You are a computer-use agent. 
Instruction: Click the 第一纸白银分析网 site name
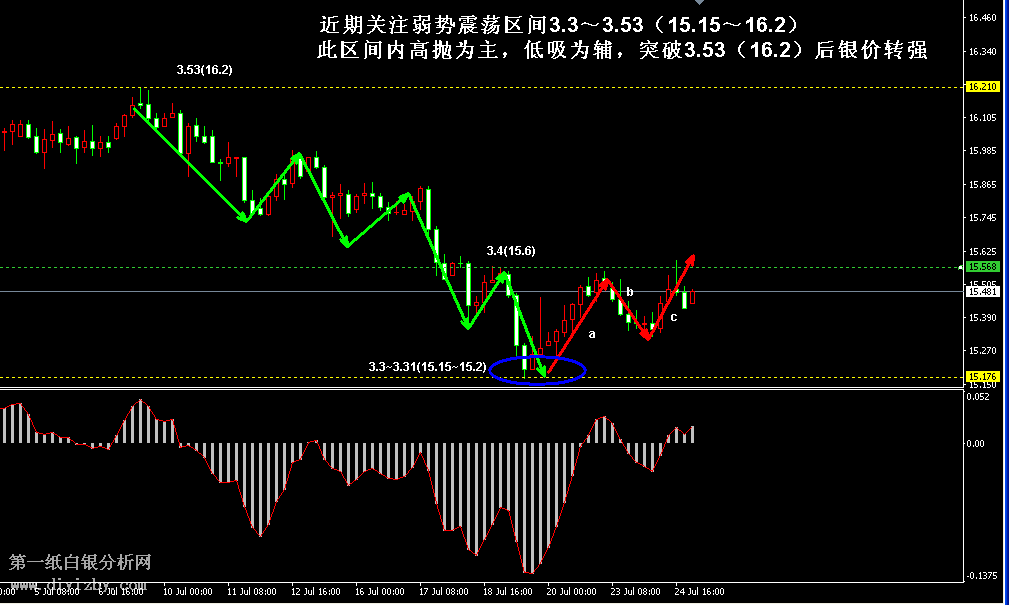coord(80,562)
